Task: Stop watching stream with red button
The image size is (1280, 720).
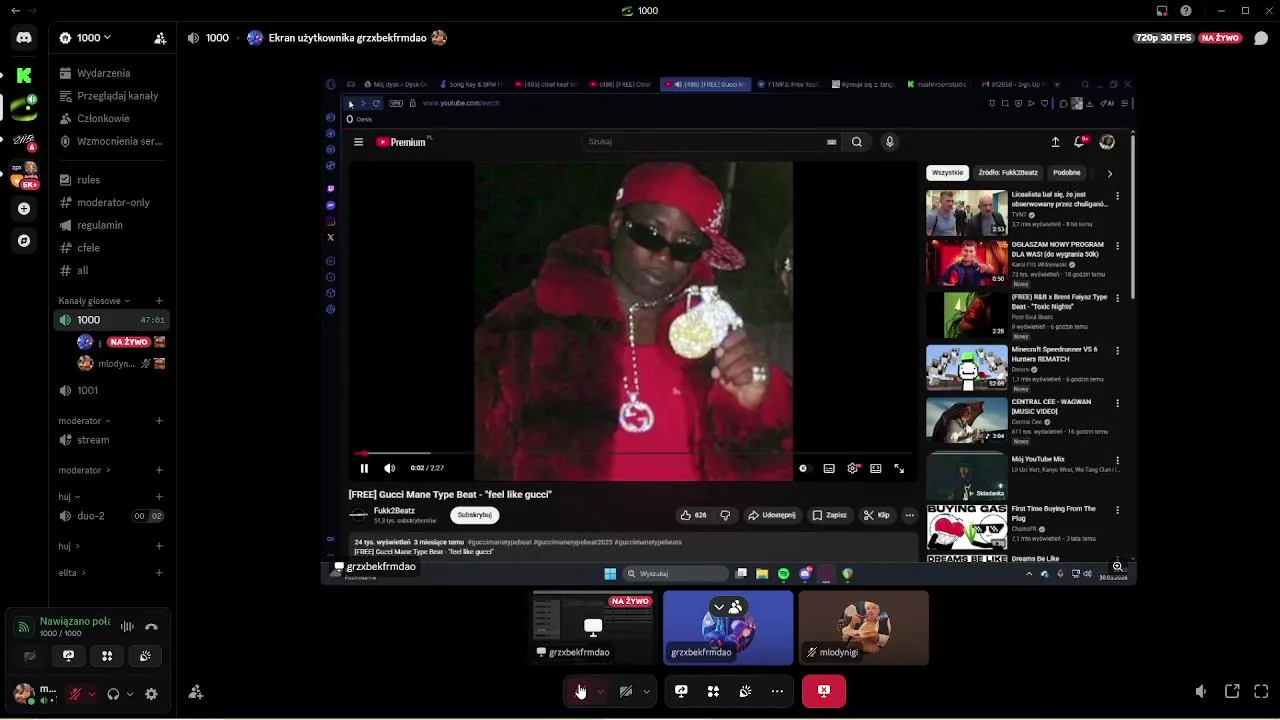Action: tap(824, 691)
